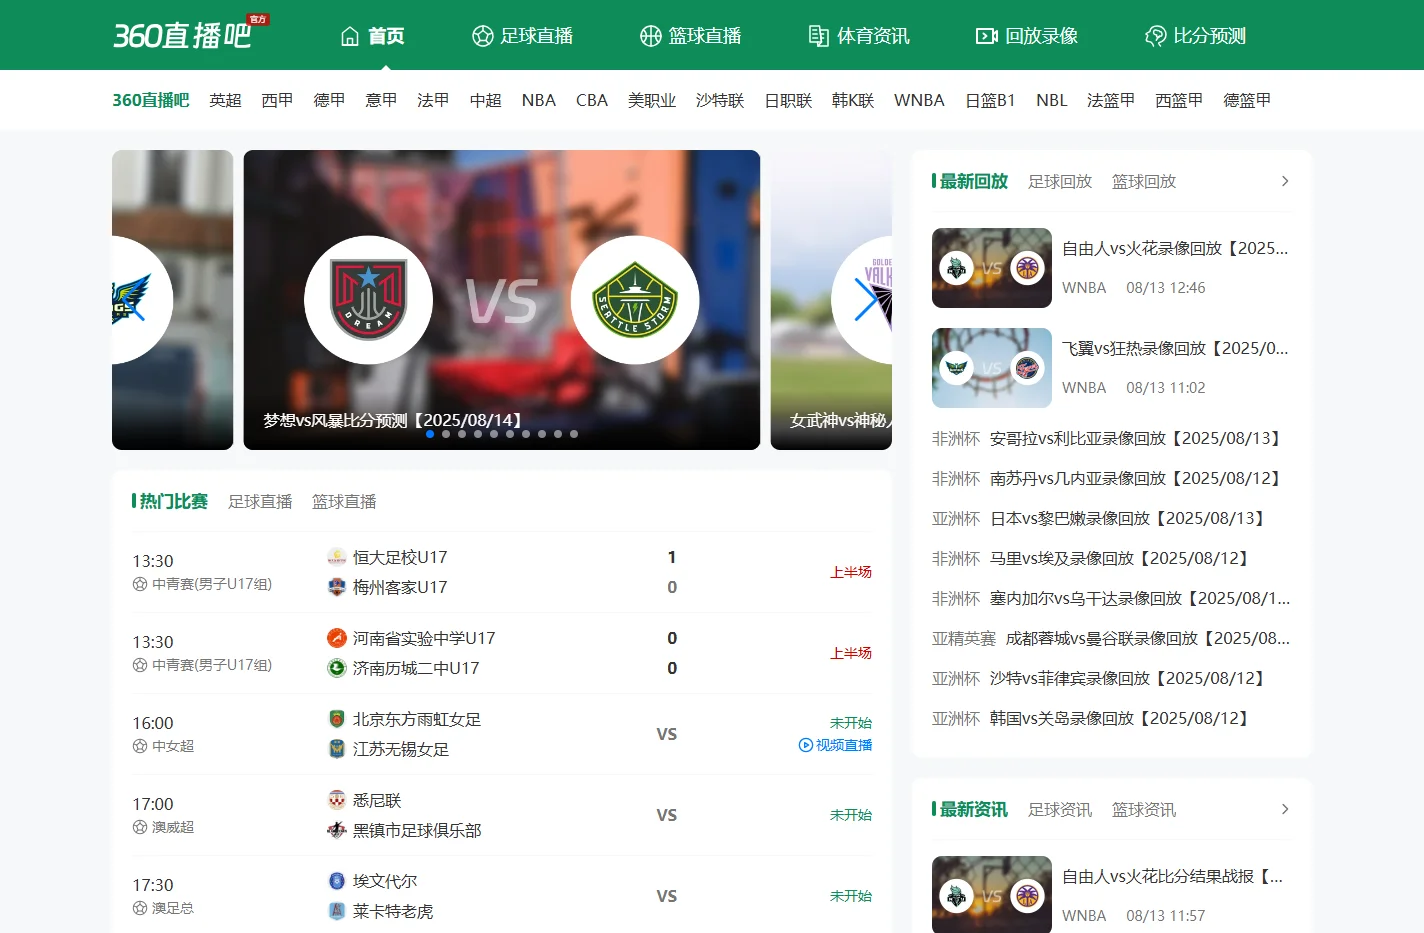Click the next slide arrow in carousel
This screenshot has height=933, width=1424.
(866, 299)
